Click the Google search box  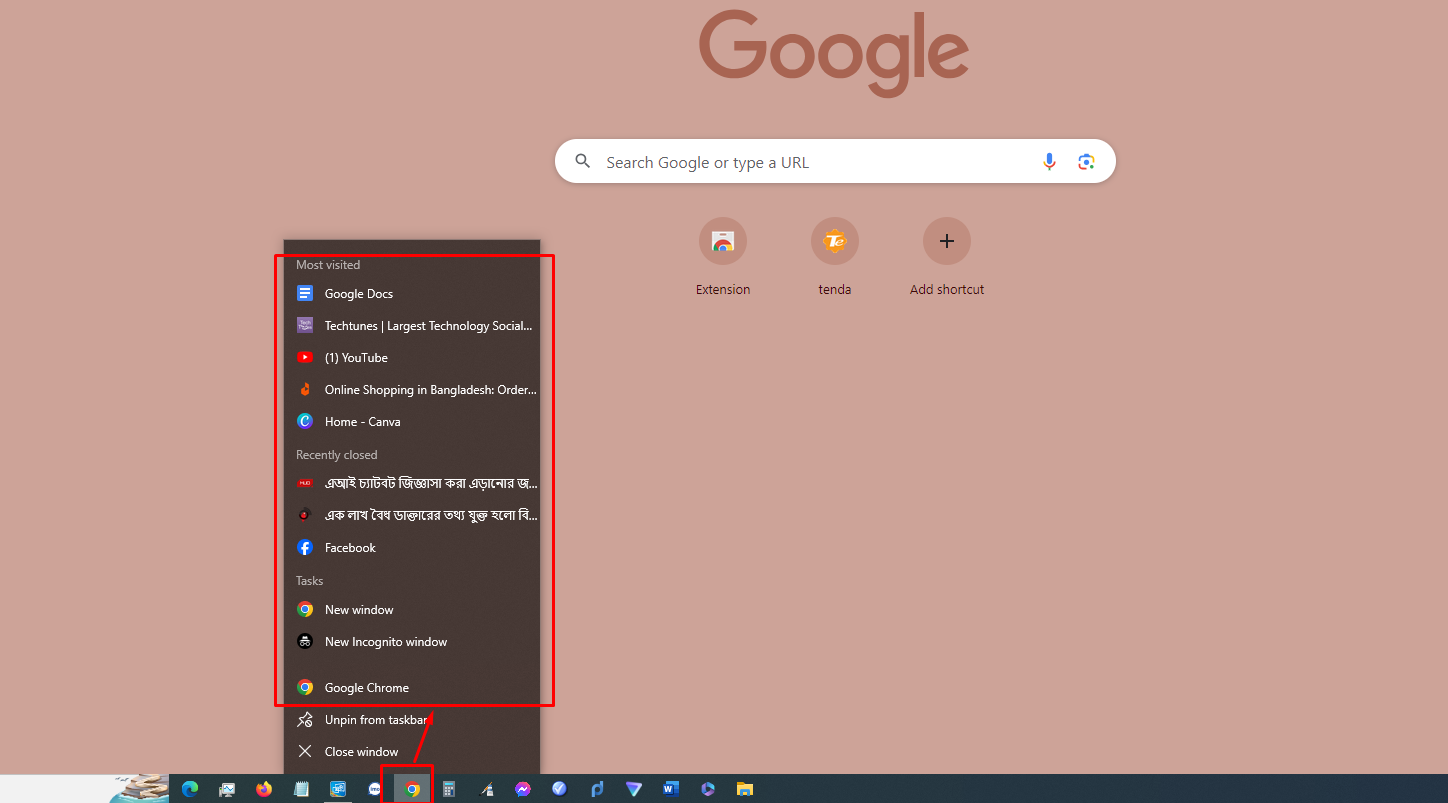[835, 162]
